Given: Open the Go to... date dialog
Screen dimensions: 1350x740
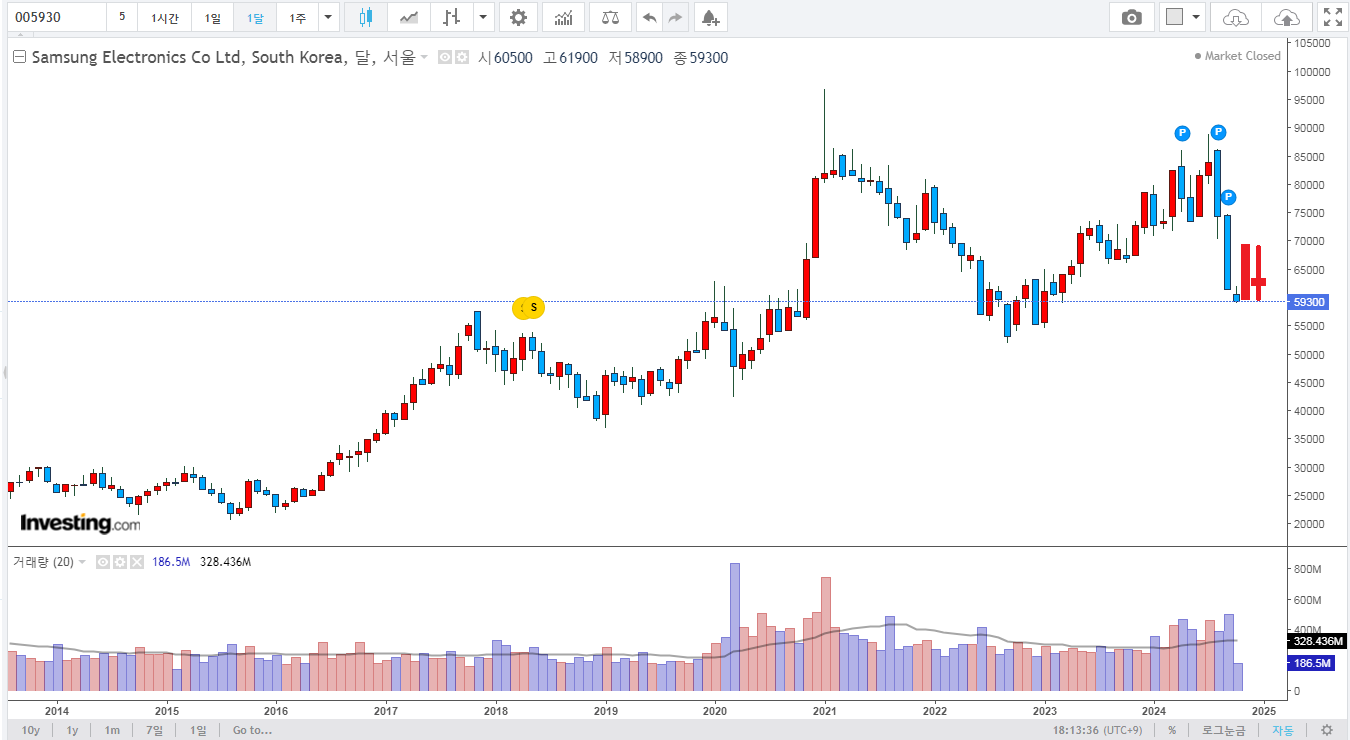Looking at the screenshot, I should [252, 730].
